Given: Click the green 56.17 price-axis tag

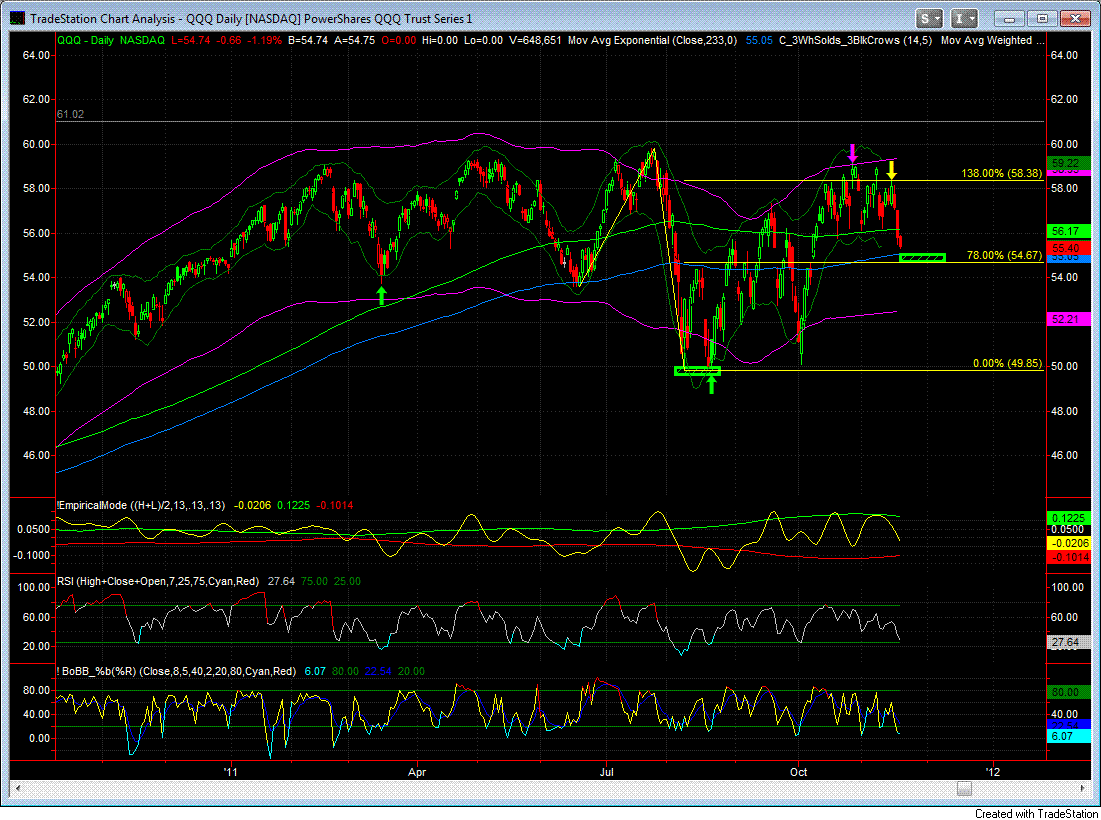Looking at the screenshot, I should [1069, 231].
